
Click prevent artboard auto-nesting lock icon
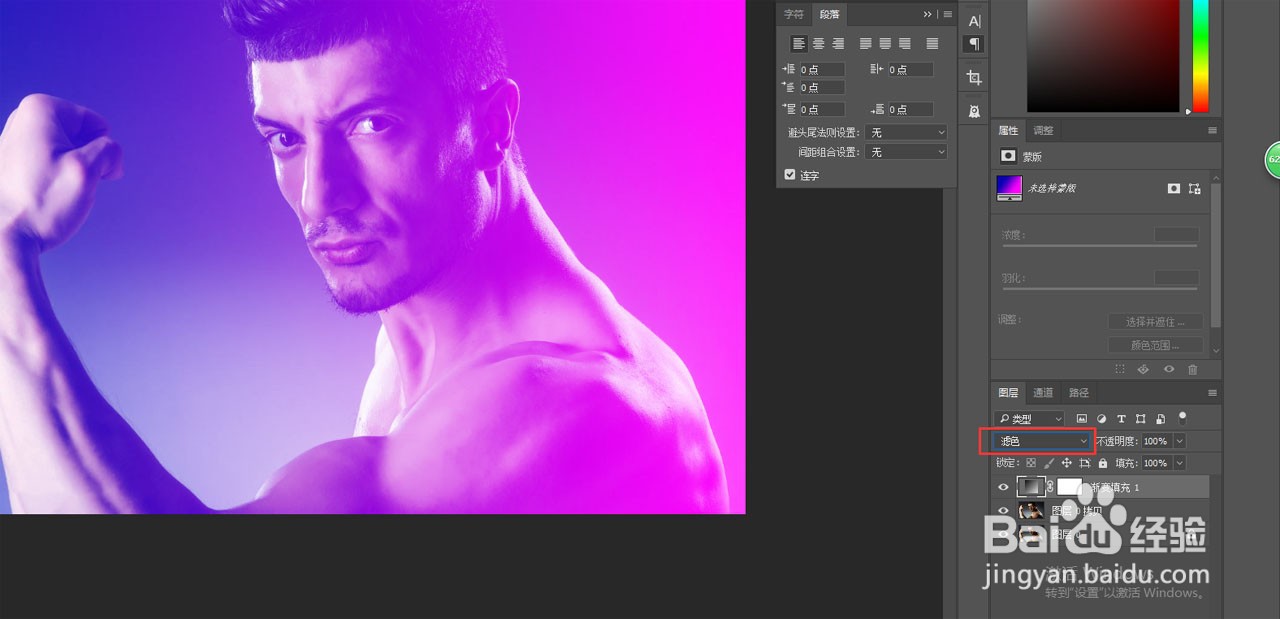pos(1085,464)
